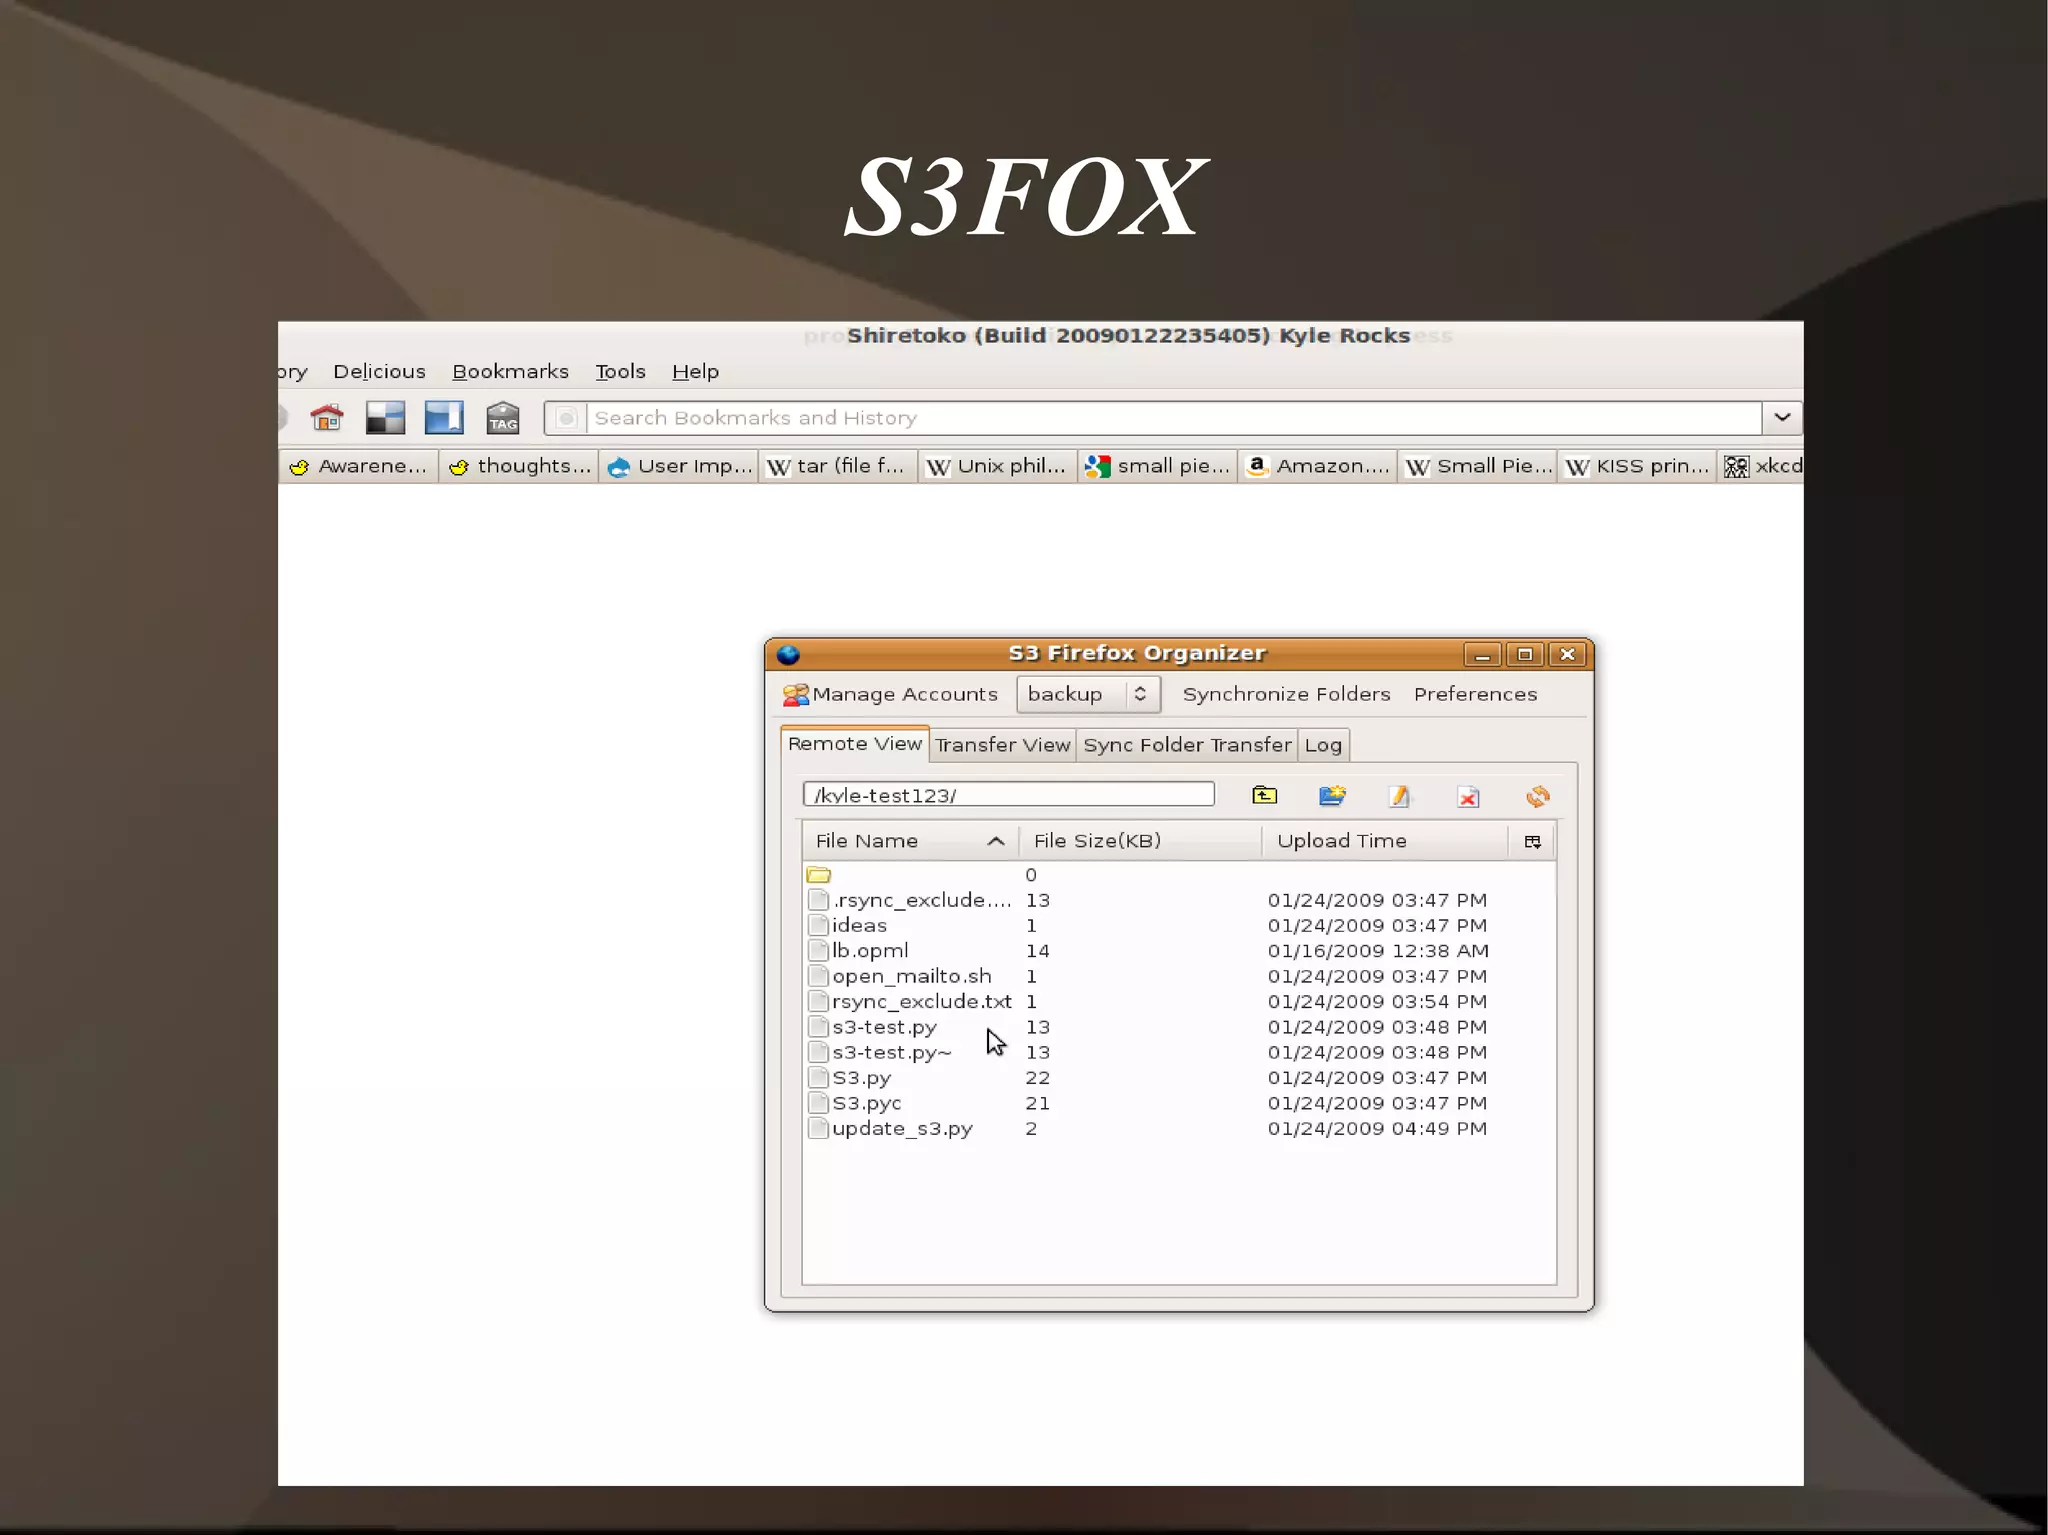The height and width of the screenshot is (1535, 2048).
Task: Click the TAG toolbar icon
Action: 502,418
